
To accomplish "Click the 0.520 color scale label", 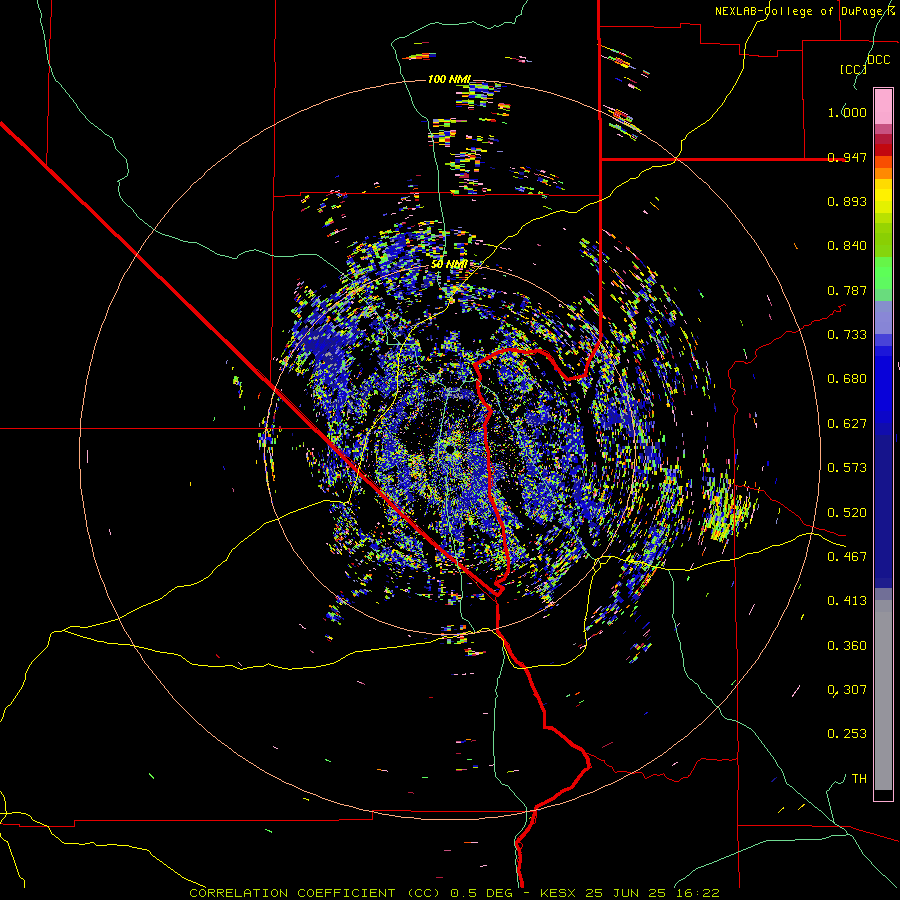I will (x=847, y=513).
